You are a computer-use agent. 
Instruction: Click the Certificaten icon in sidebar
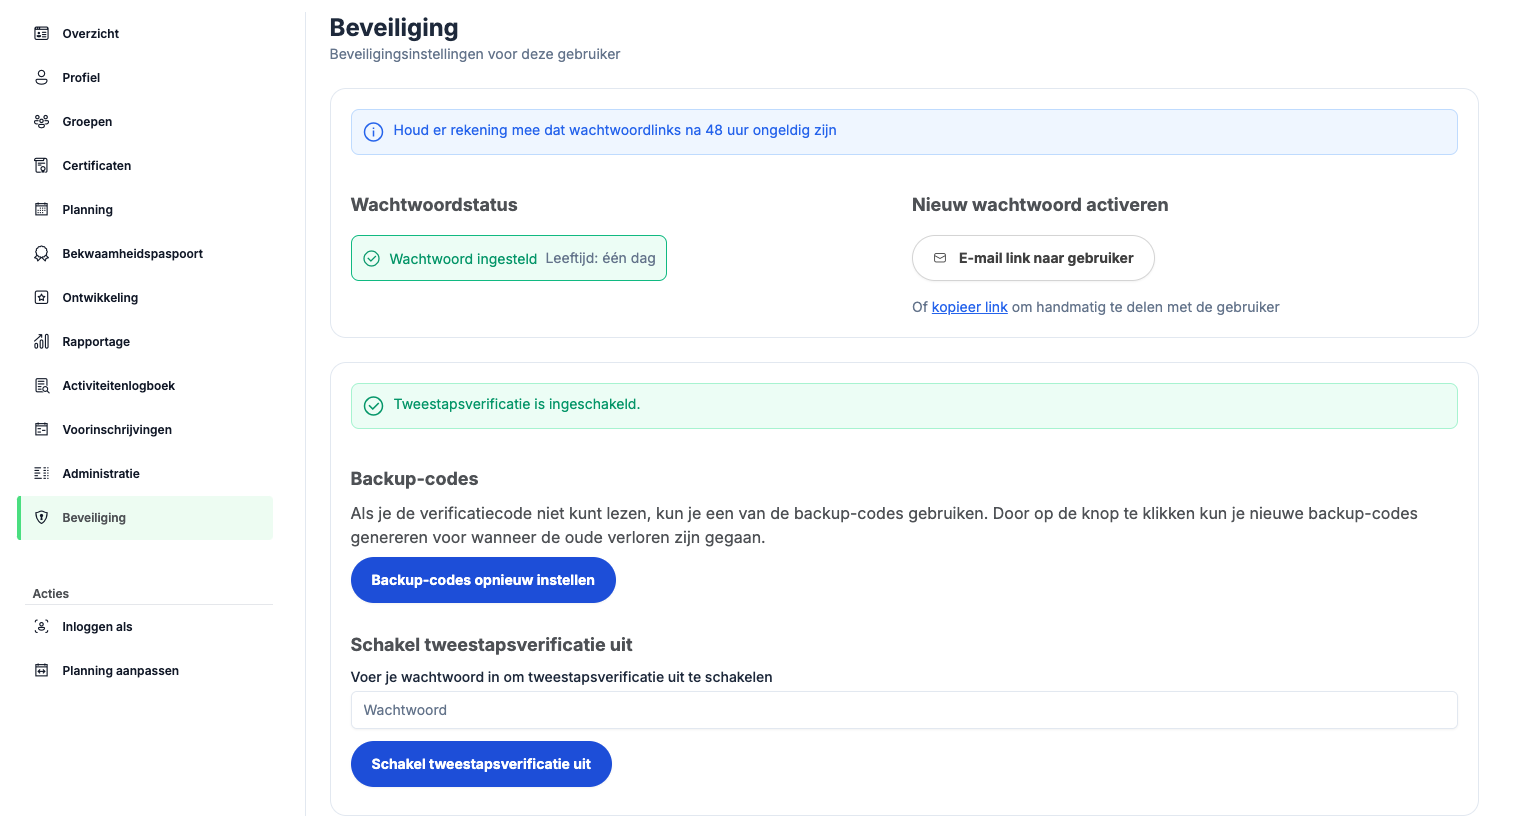tap(41, 166)
